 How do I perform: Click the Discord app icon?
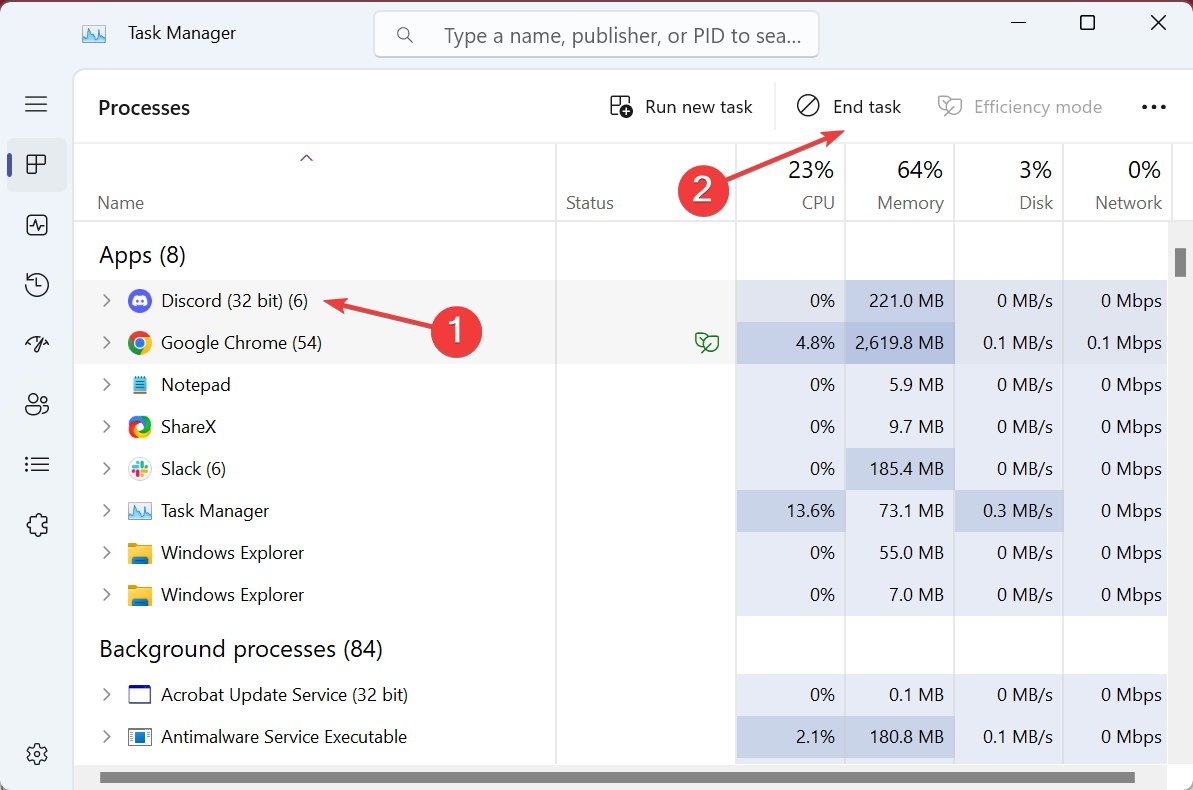(139, 301)
